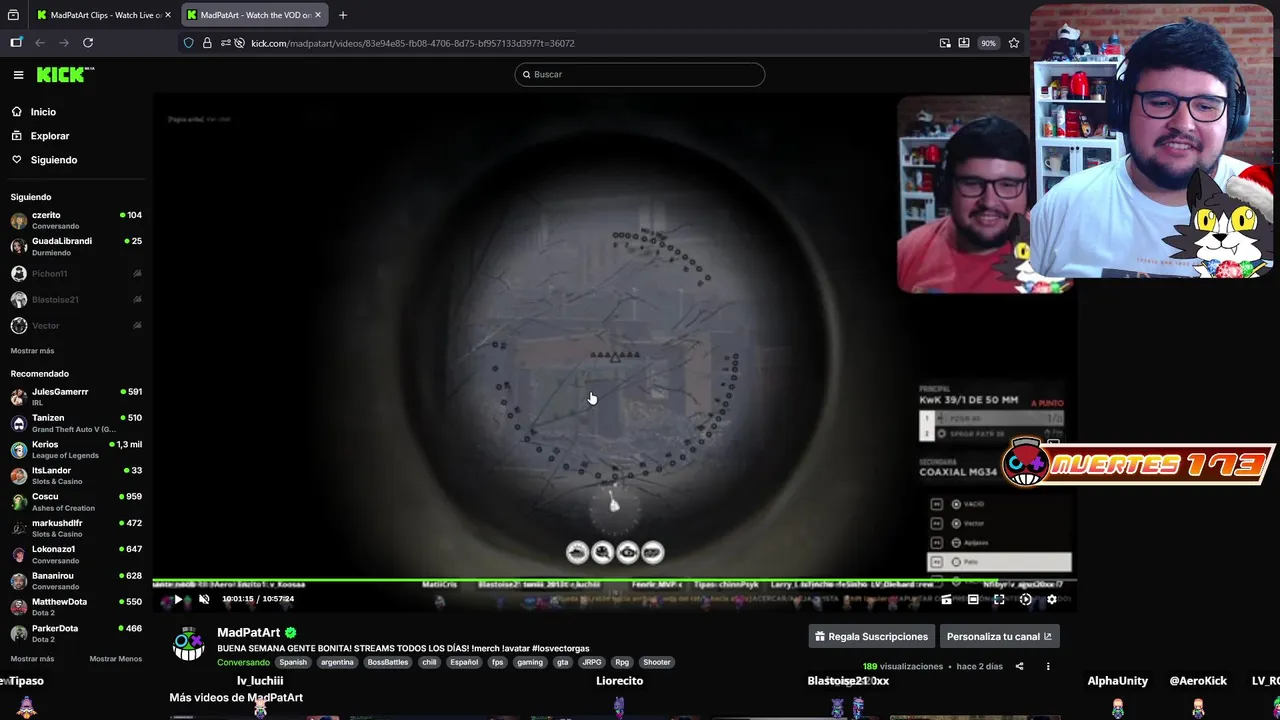Image resolution: width=1280 pixels, height=720 pixels.
Task: Share the video via share icon
Action: pyautogui.click(x=1019, y=666)
